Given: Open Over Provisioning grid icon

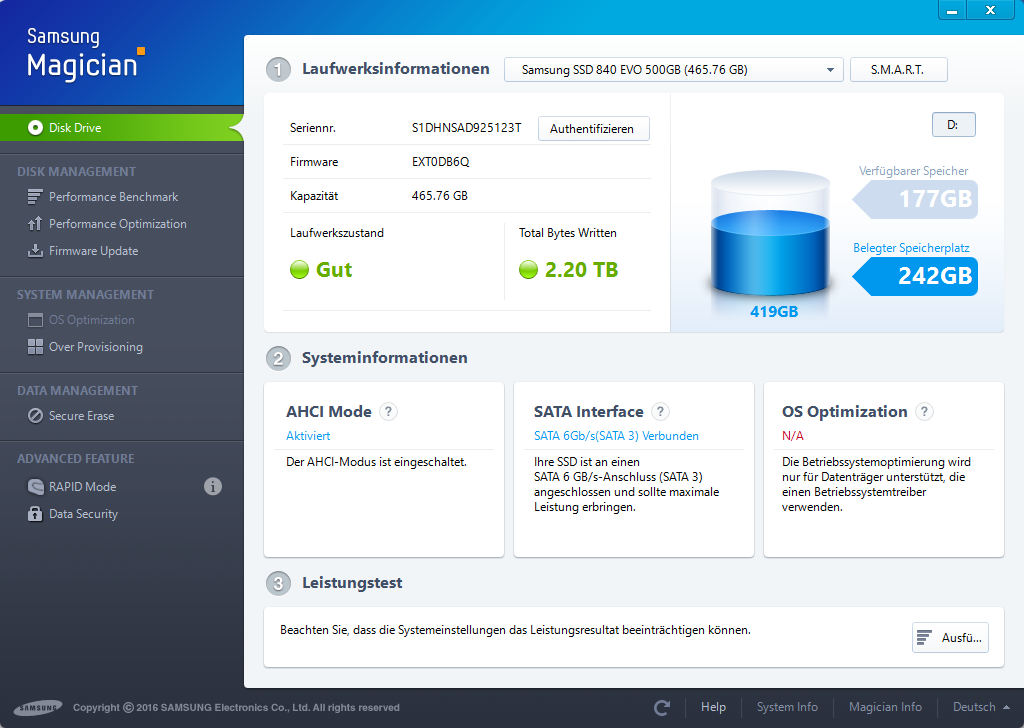Looking at the screenshot, I should (35, 347).
